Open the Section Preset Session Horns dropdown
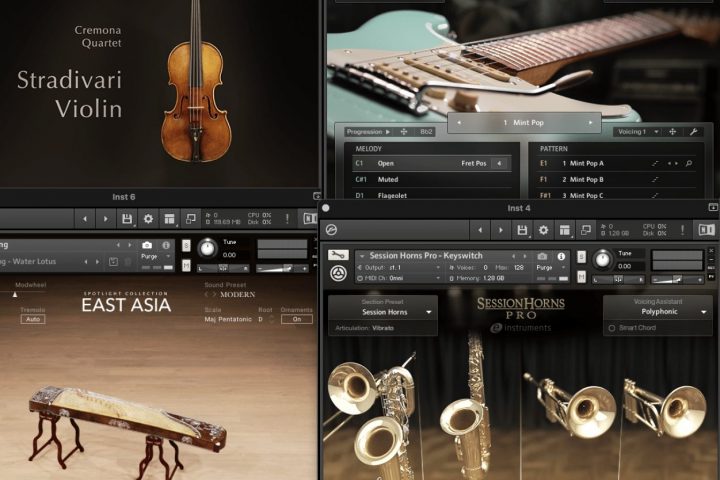Viewport: 720px width, 480px height. (384, 312)
